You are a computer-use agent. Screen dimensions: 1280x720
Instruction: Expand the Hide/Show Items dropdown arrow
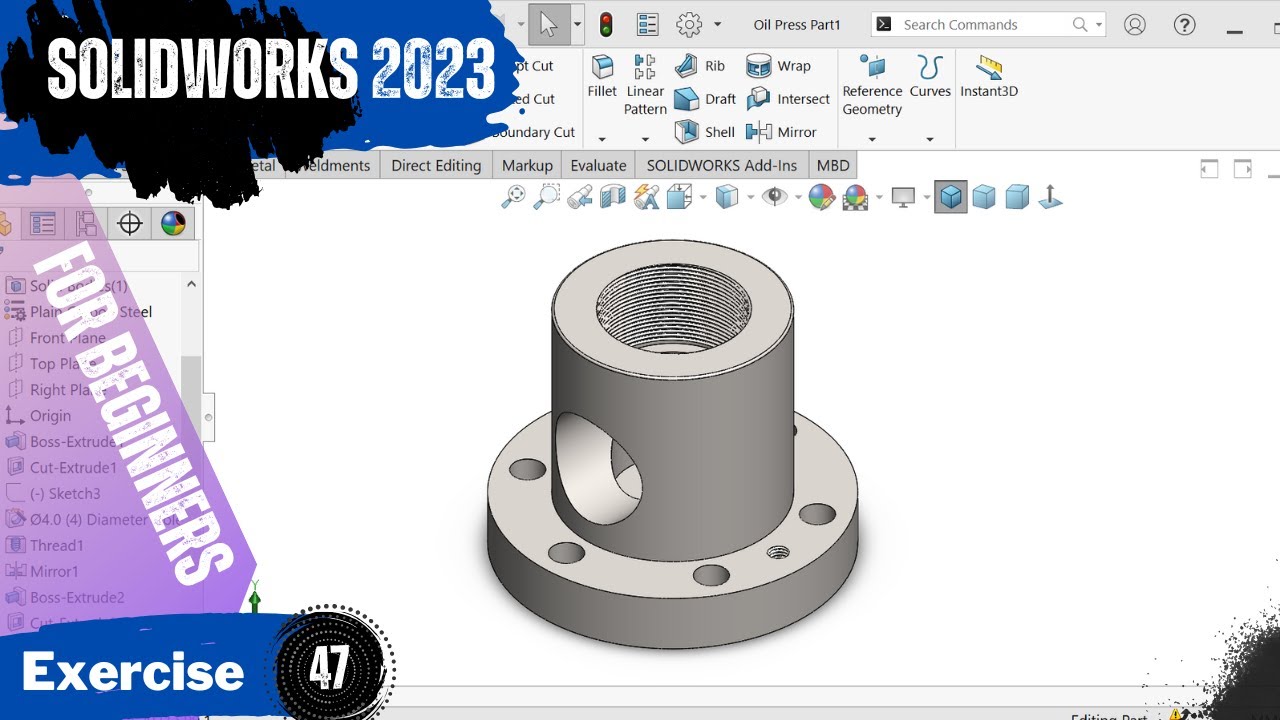[797, 197]
